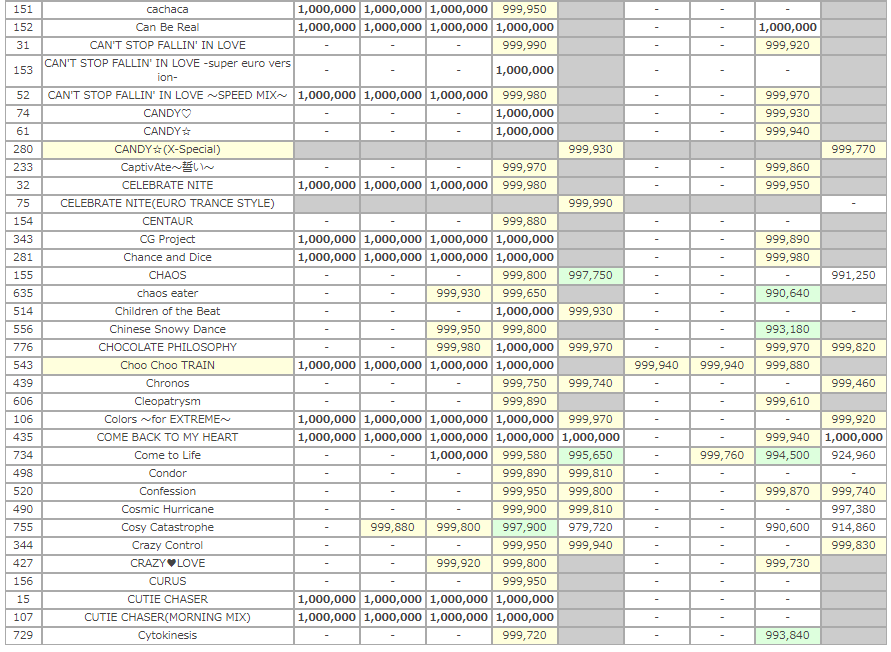Click the CaptivAte song title

click(x=168, y=167)
